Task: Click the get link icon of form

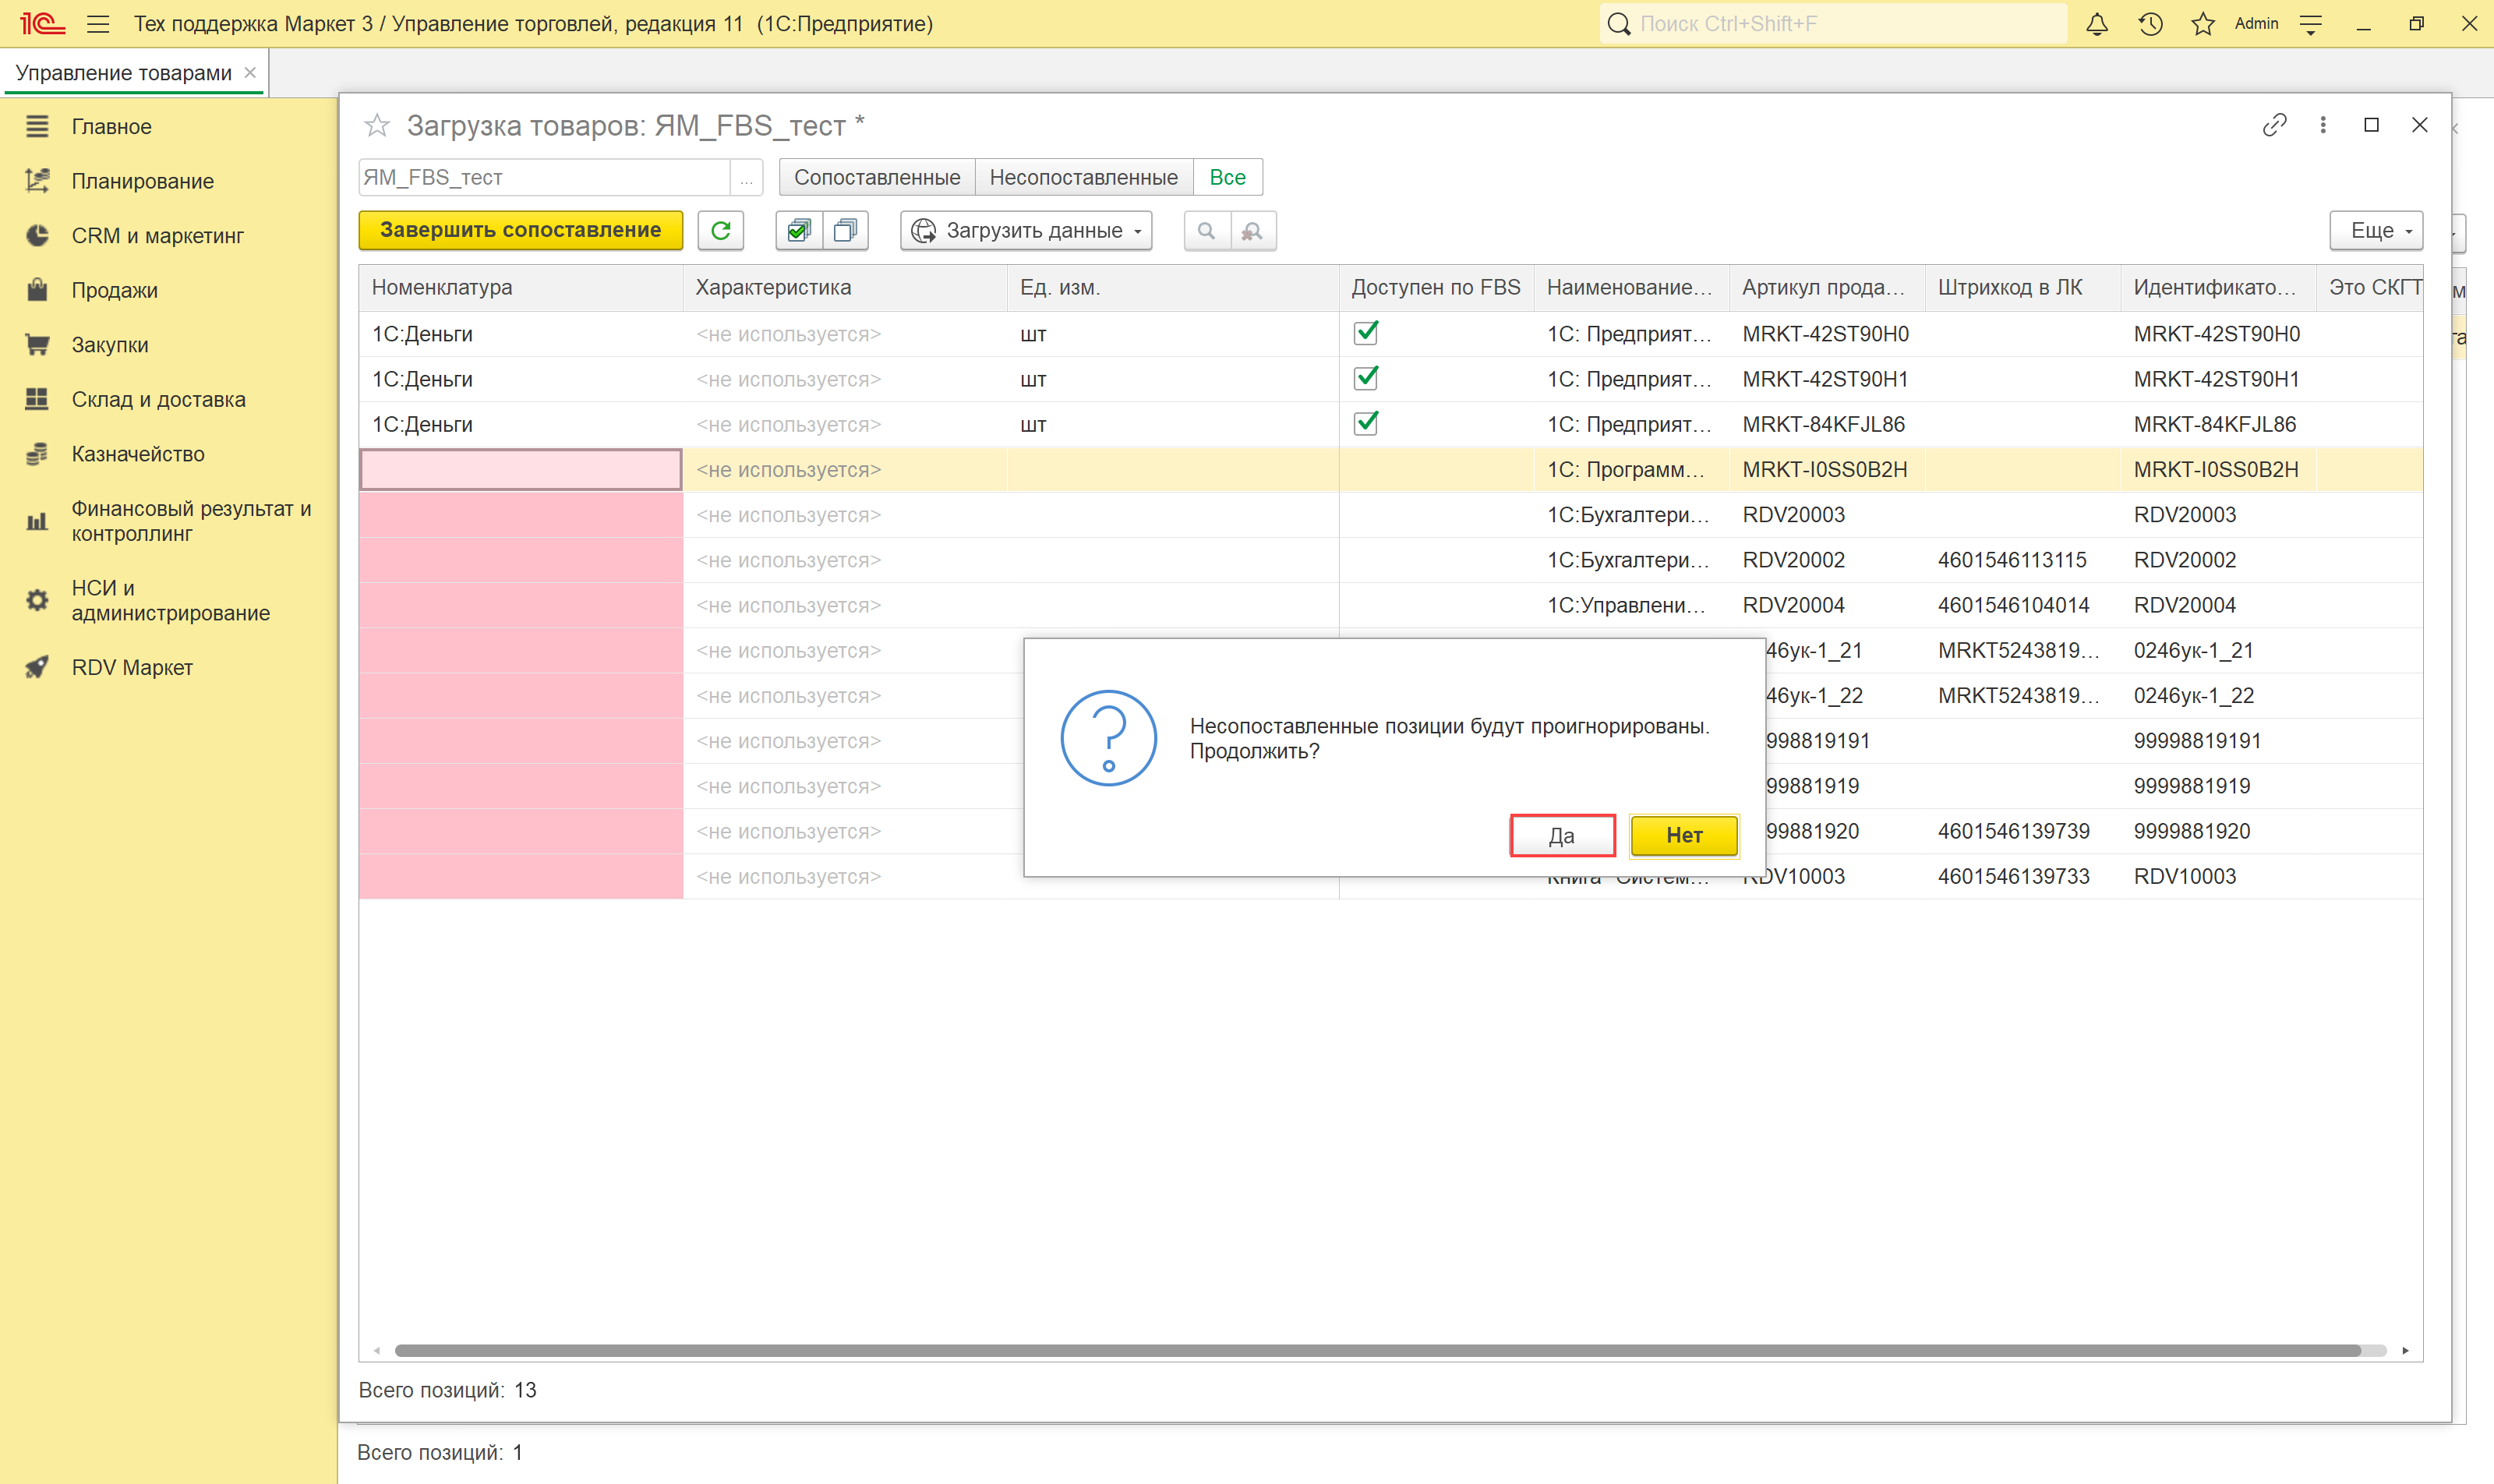Action: pyautogui.click(x=2274, y=125)
